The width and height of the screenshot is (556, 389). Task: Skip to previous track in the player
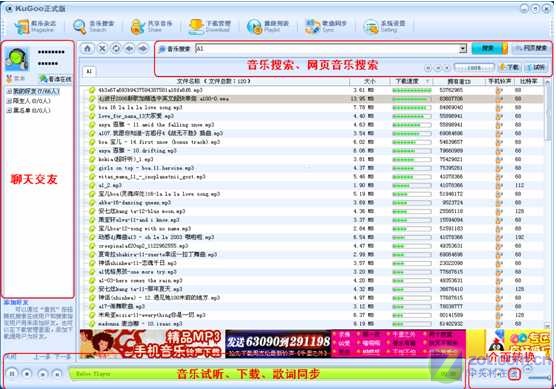pos(43,373)
